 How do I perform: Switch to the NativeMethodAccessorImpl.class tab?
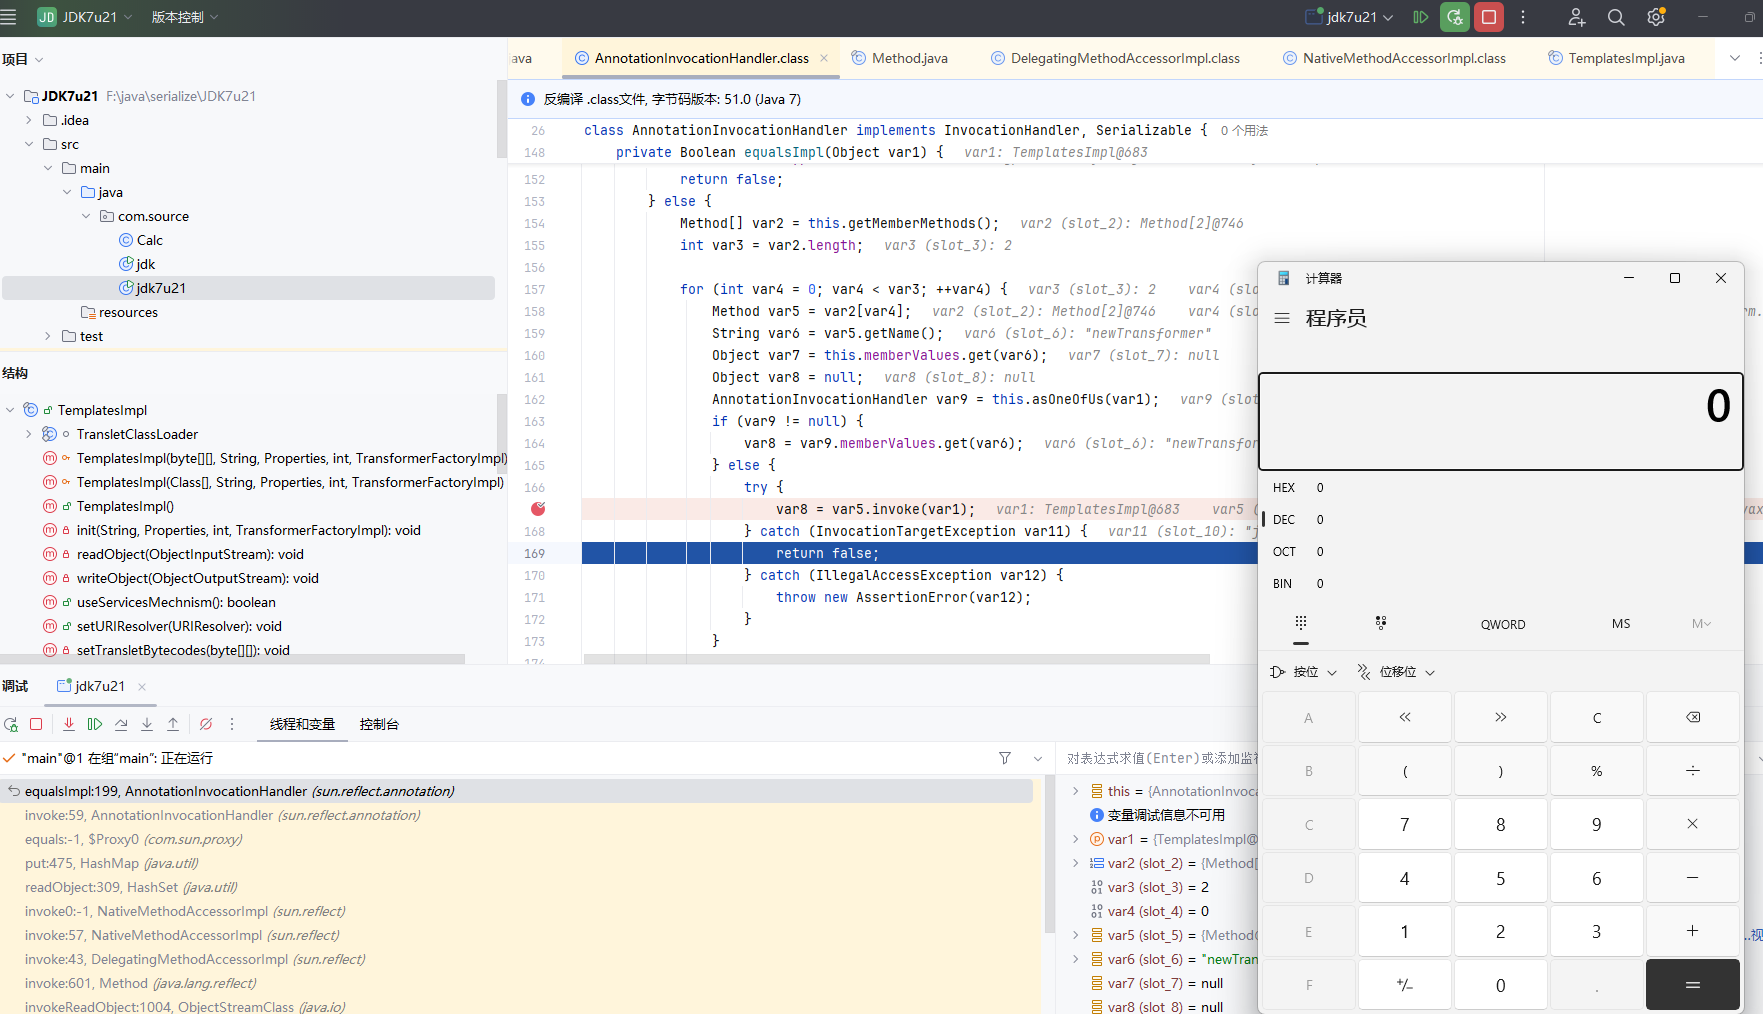point(1394,58)
